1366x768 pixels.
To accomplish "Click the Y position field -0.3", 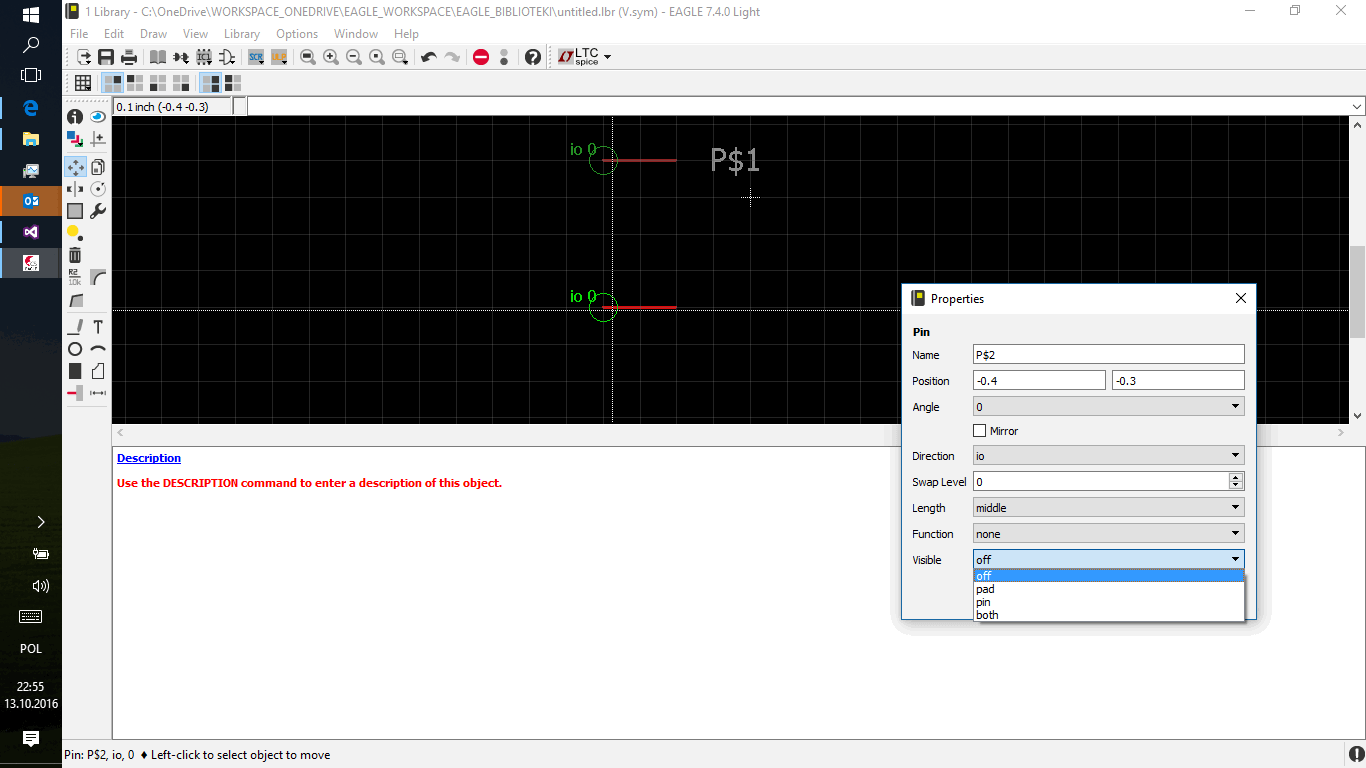I will pos(1178,381).
